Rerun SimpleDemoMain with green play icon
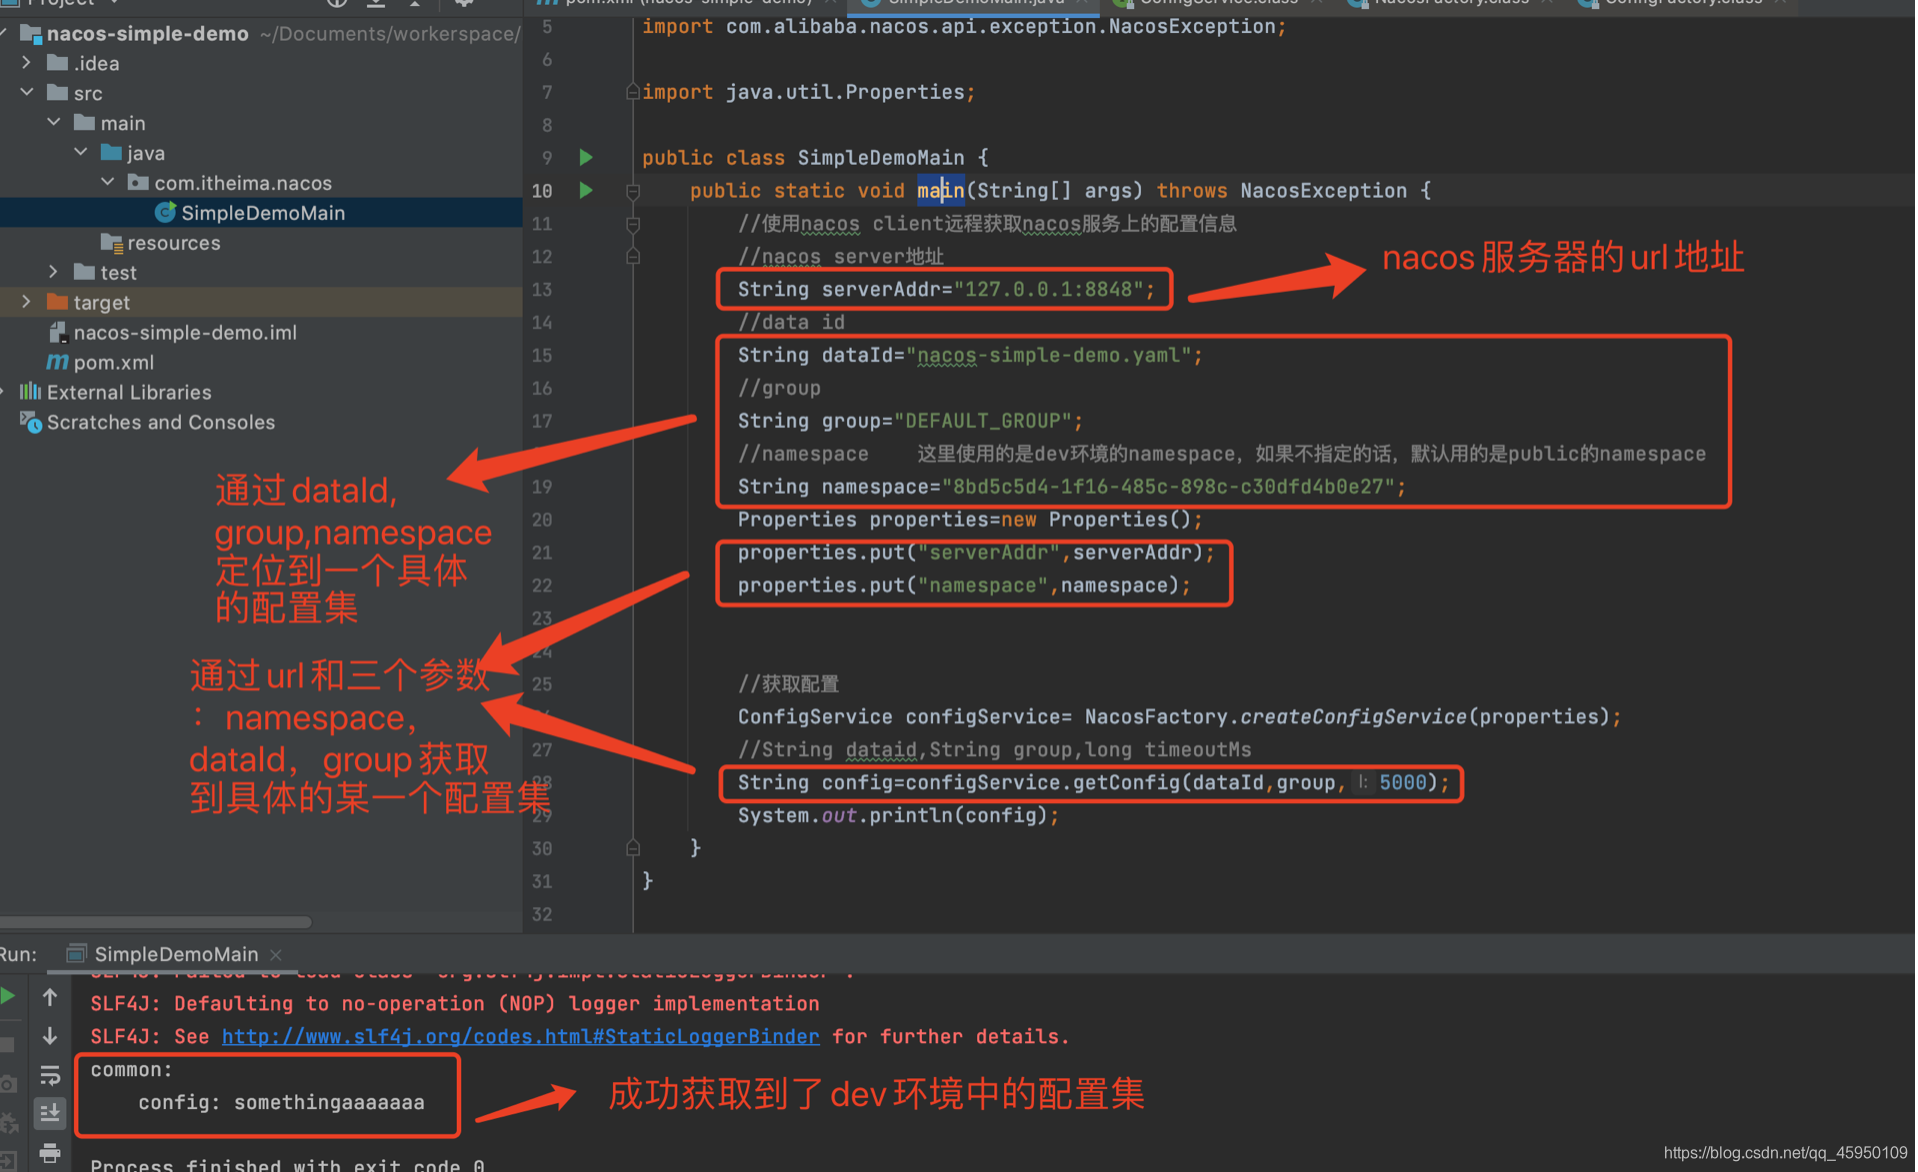Viewport: 1918px width, 1172px height. (8, 996)
